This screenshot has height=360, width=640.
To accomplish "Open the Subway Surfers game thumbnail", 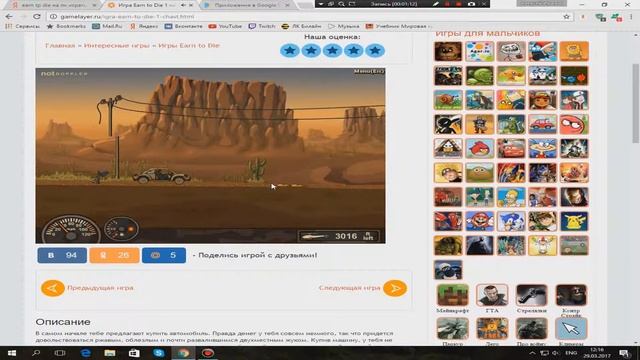I will tap(542, 100).
